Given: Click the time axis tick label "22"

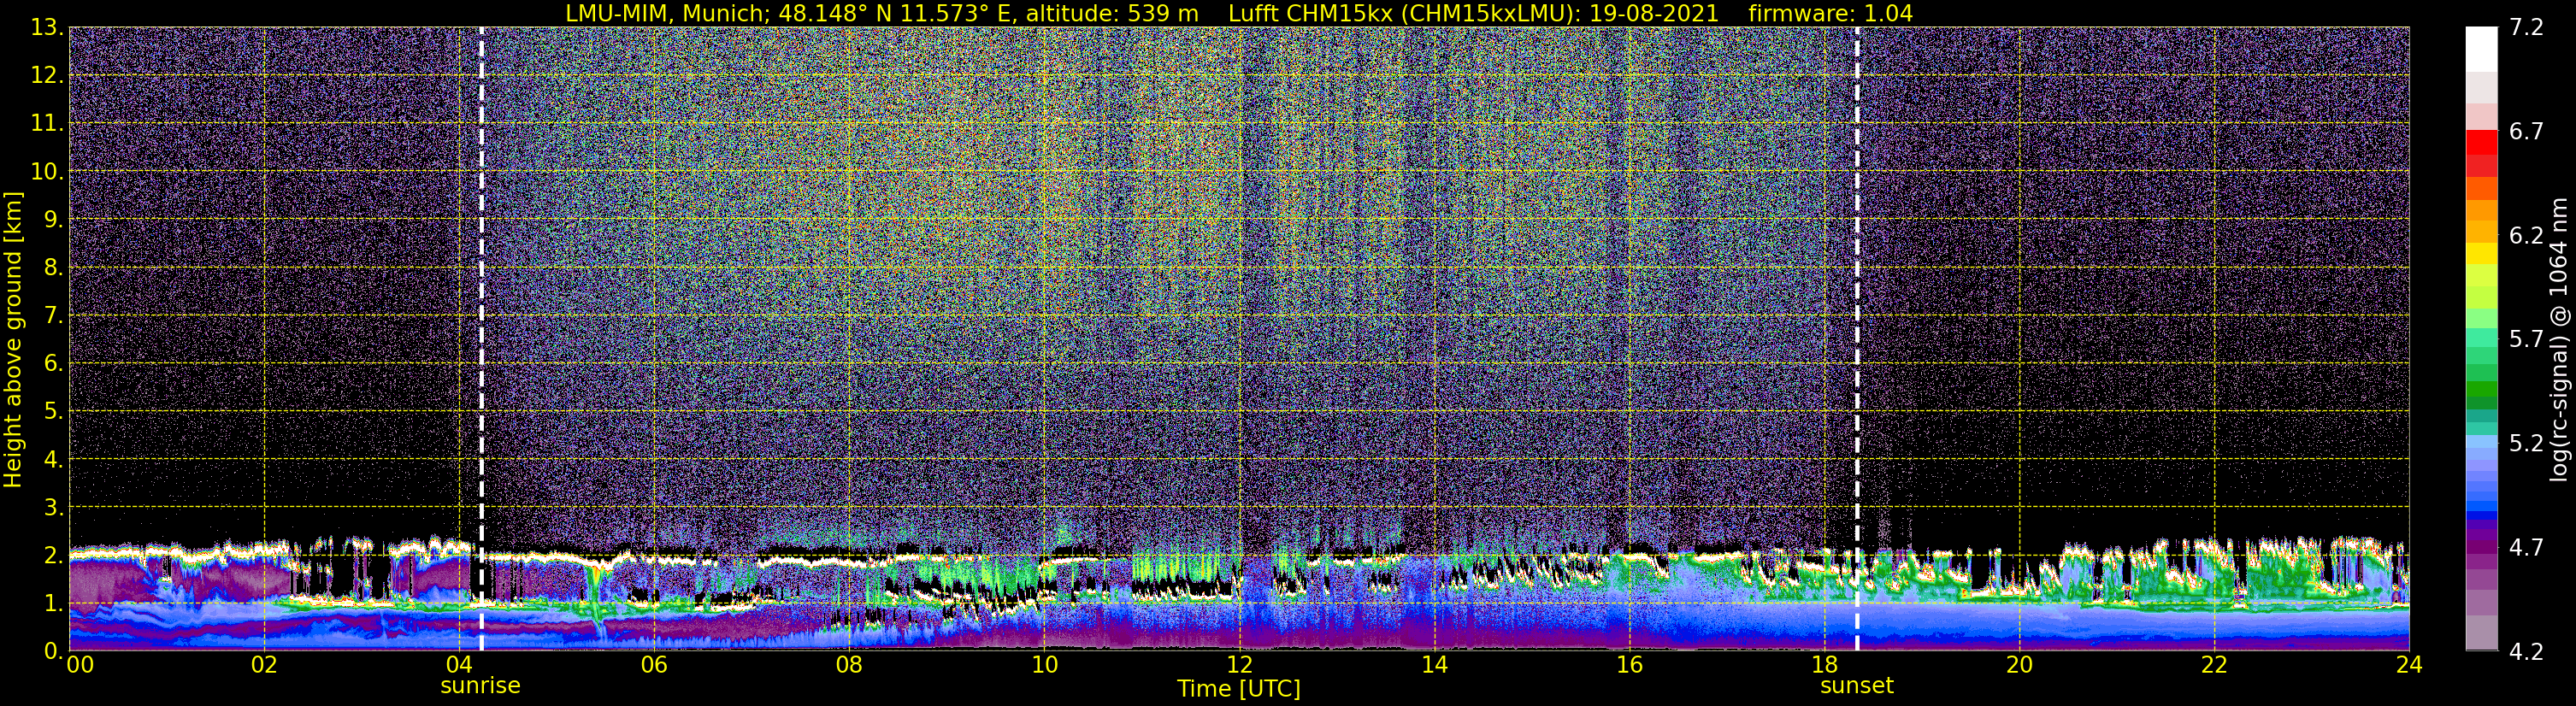Looking at the screenshot, I should coord(2214,665).
